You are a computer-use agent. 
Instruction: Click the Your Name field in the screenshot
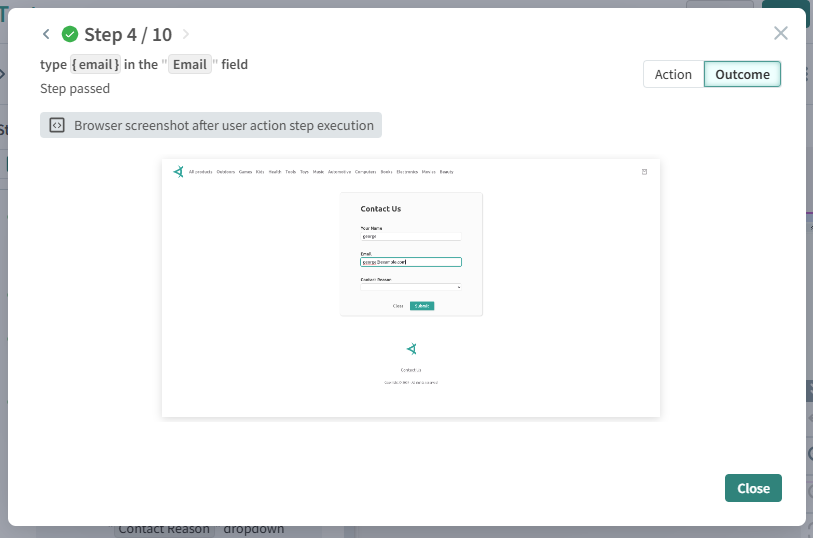pos(411,237)
